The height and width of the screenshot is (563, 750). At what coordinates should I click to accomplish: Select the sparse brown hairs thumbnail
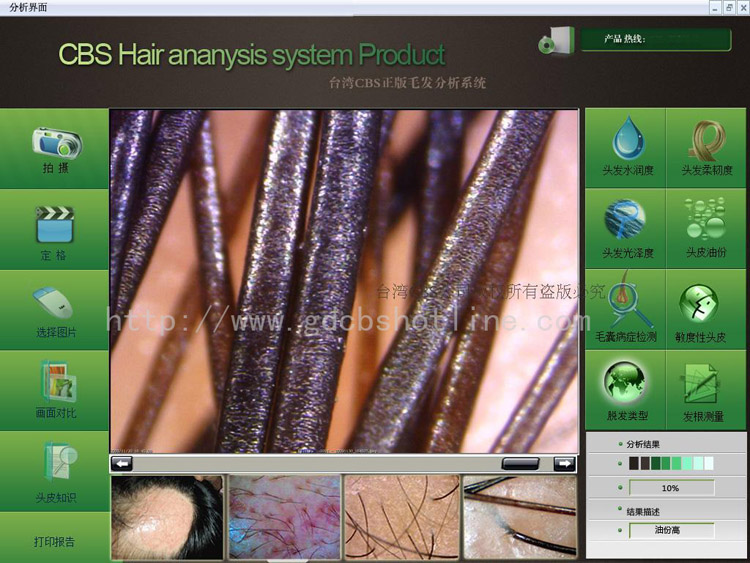point(402,517)
